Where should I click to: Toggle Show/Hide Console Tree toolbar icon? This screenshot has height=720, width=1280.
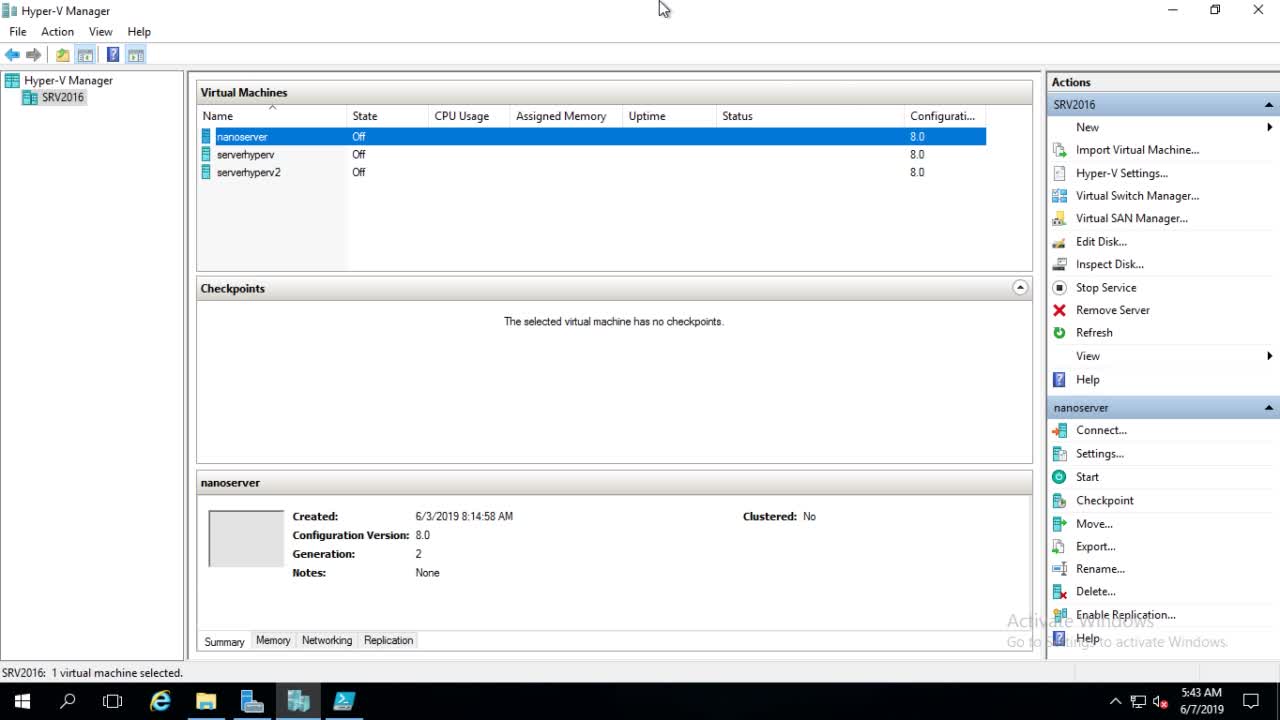86,55
